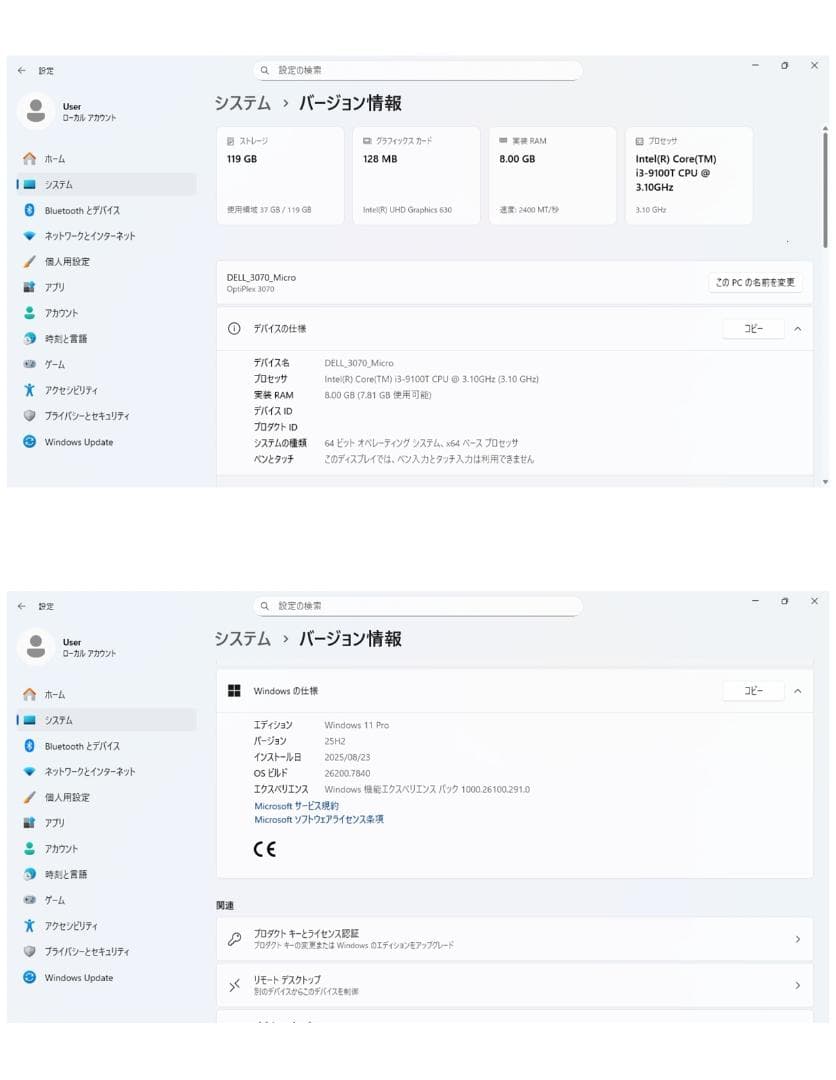Click この PC の名前を変更 button
Screen dimensions: 836x1080
click(755, 282)
